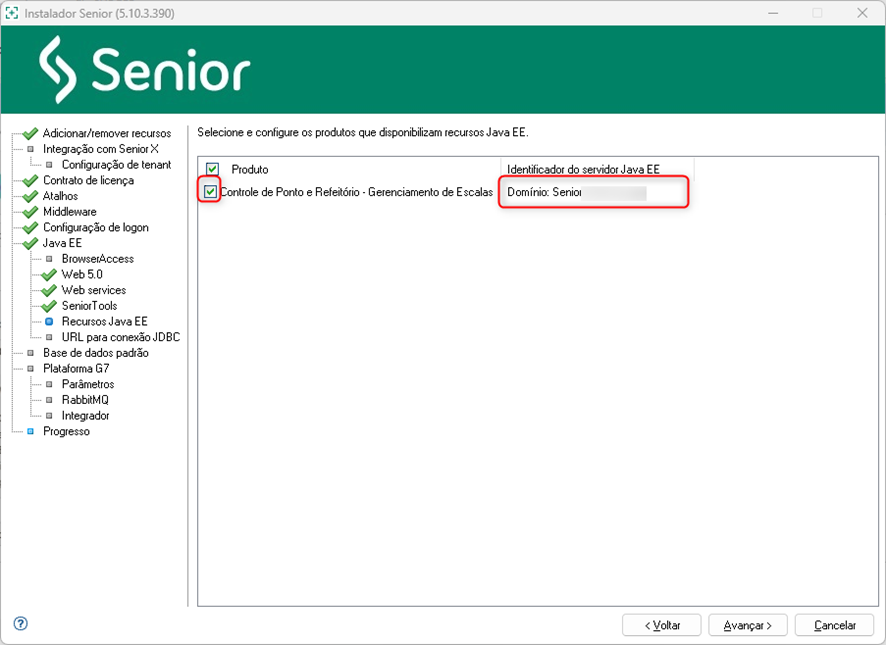The height and width of the screenshot is (645, 886).
Task: Open Configuração de tenant step
Action: (x=116, y=165)
